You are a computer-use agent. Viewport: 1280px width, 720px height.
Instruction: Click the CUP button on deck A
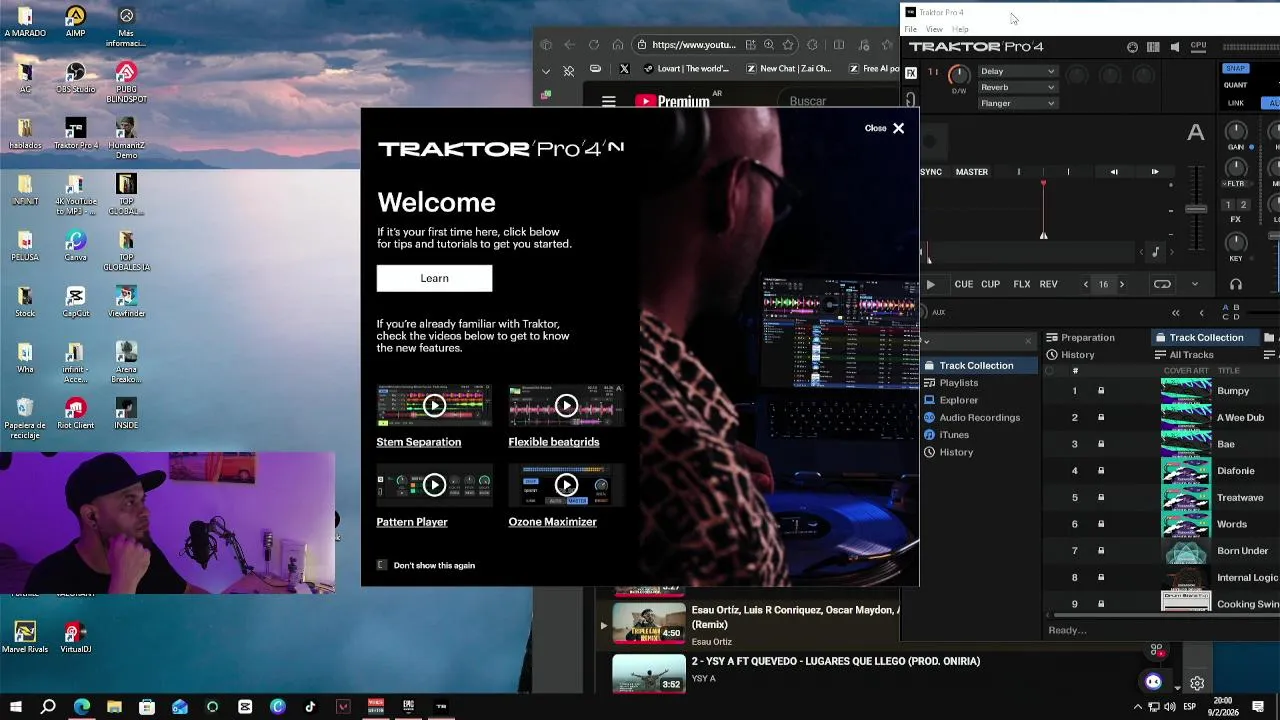click(x=990, y=284)
